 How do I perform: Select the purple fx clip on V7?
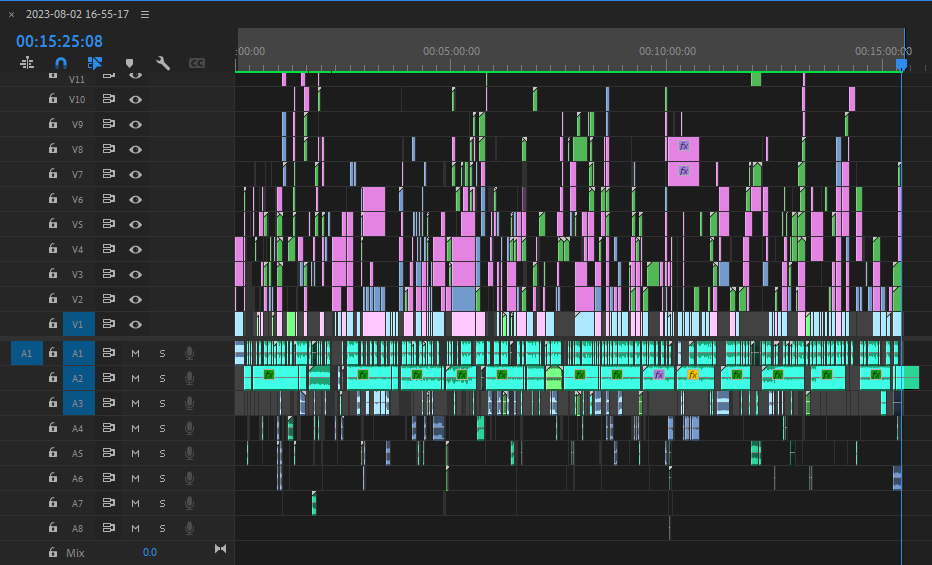(684, 174)
